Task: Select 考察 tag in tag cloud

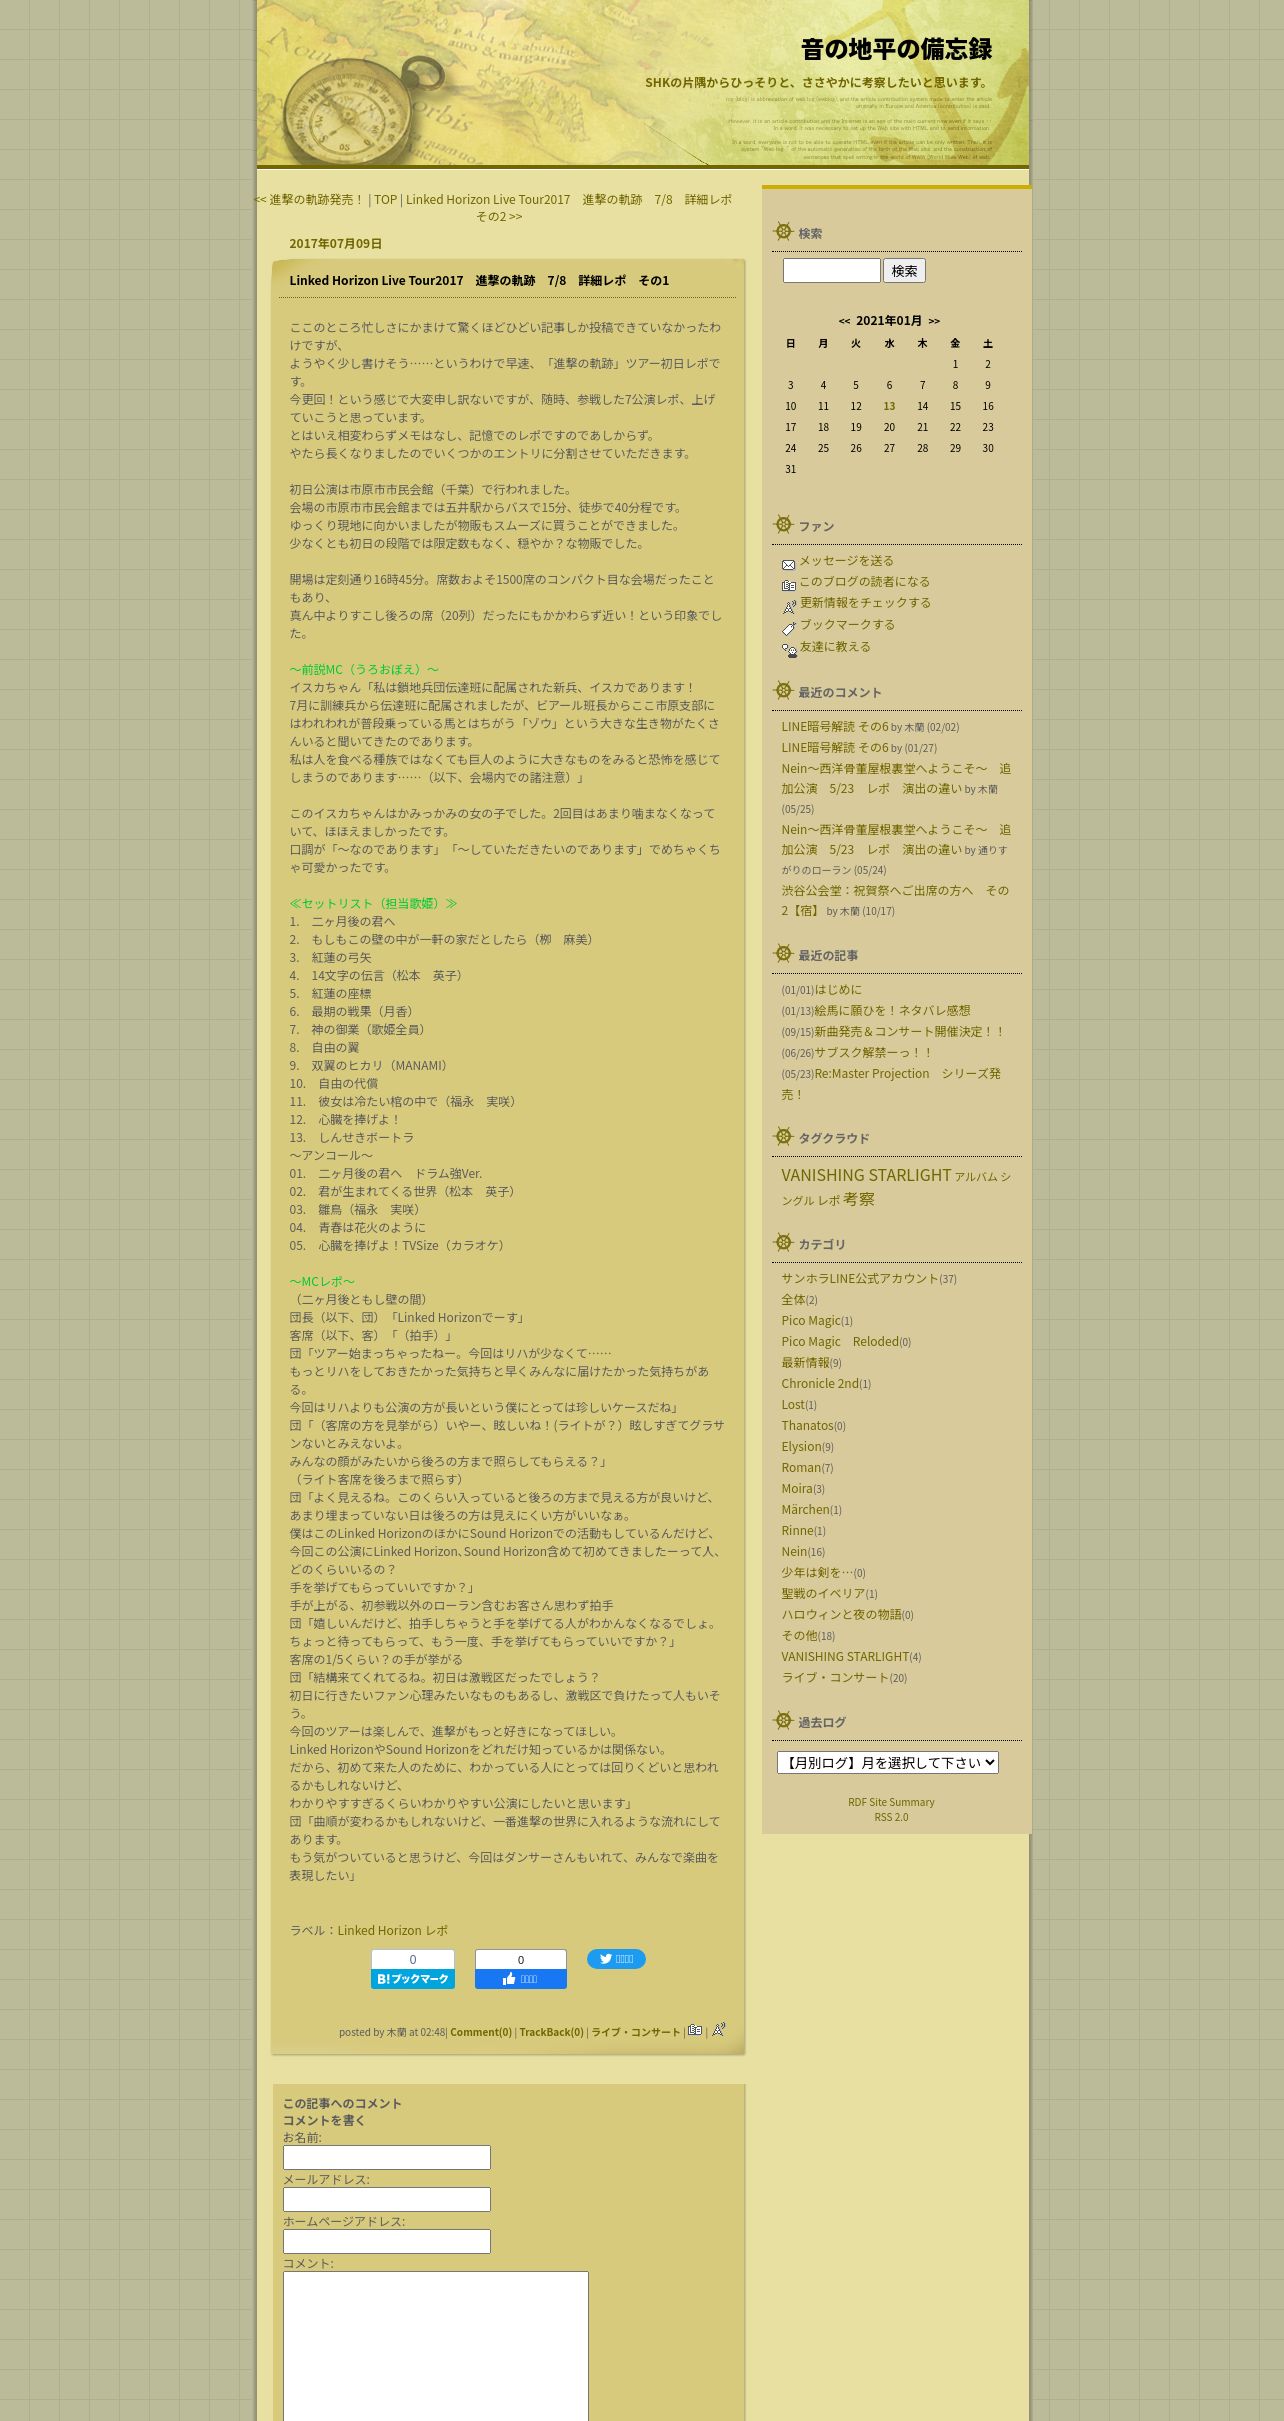Action: point(859,1200)
